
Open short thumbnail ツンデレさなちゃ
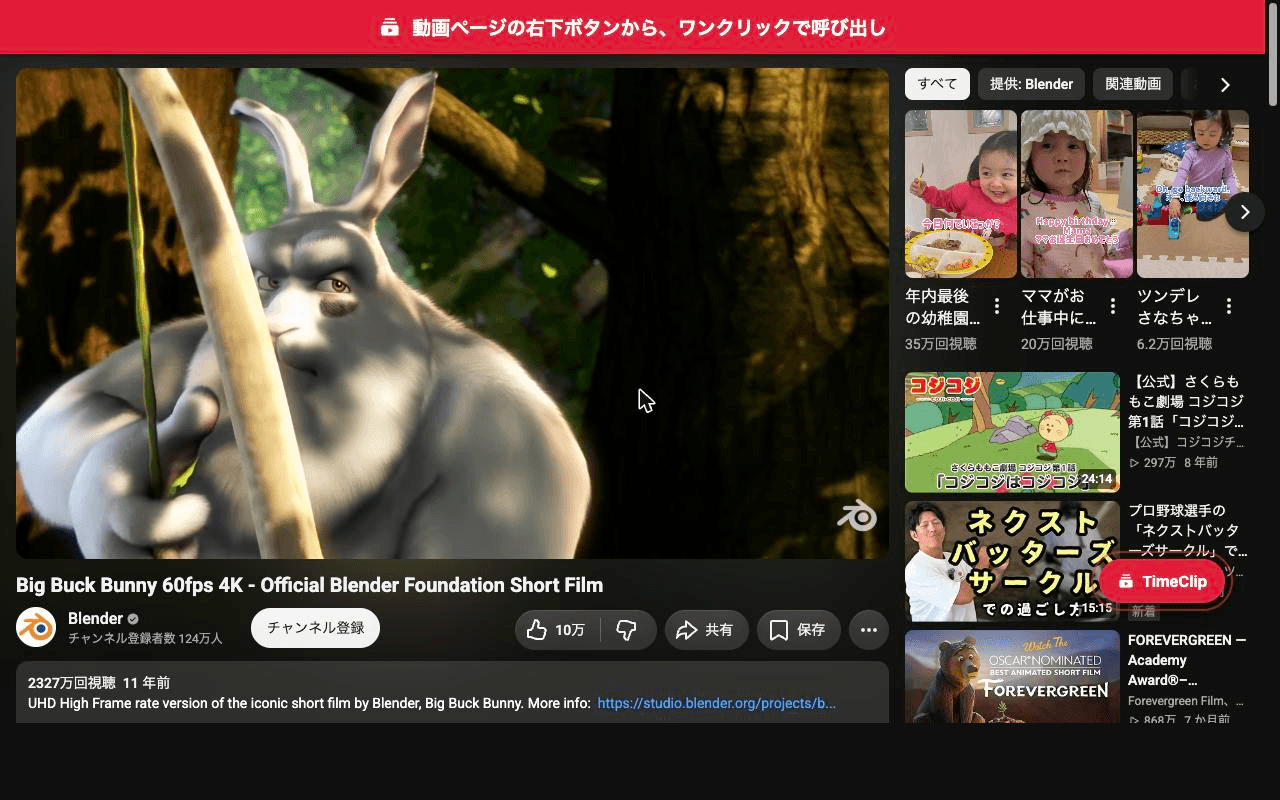(x=1193, y=194)
